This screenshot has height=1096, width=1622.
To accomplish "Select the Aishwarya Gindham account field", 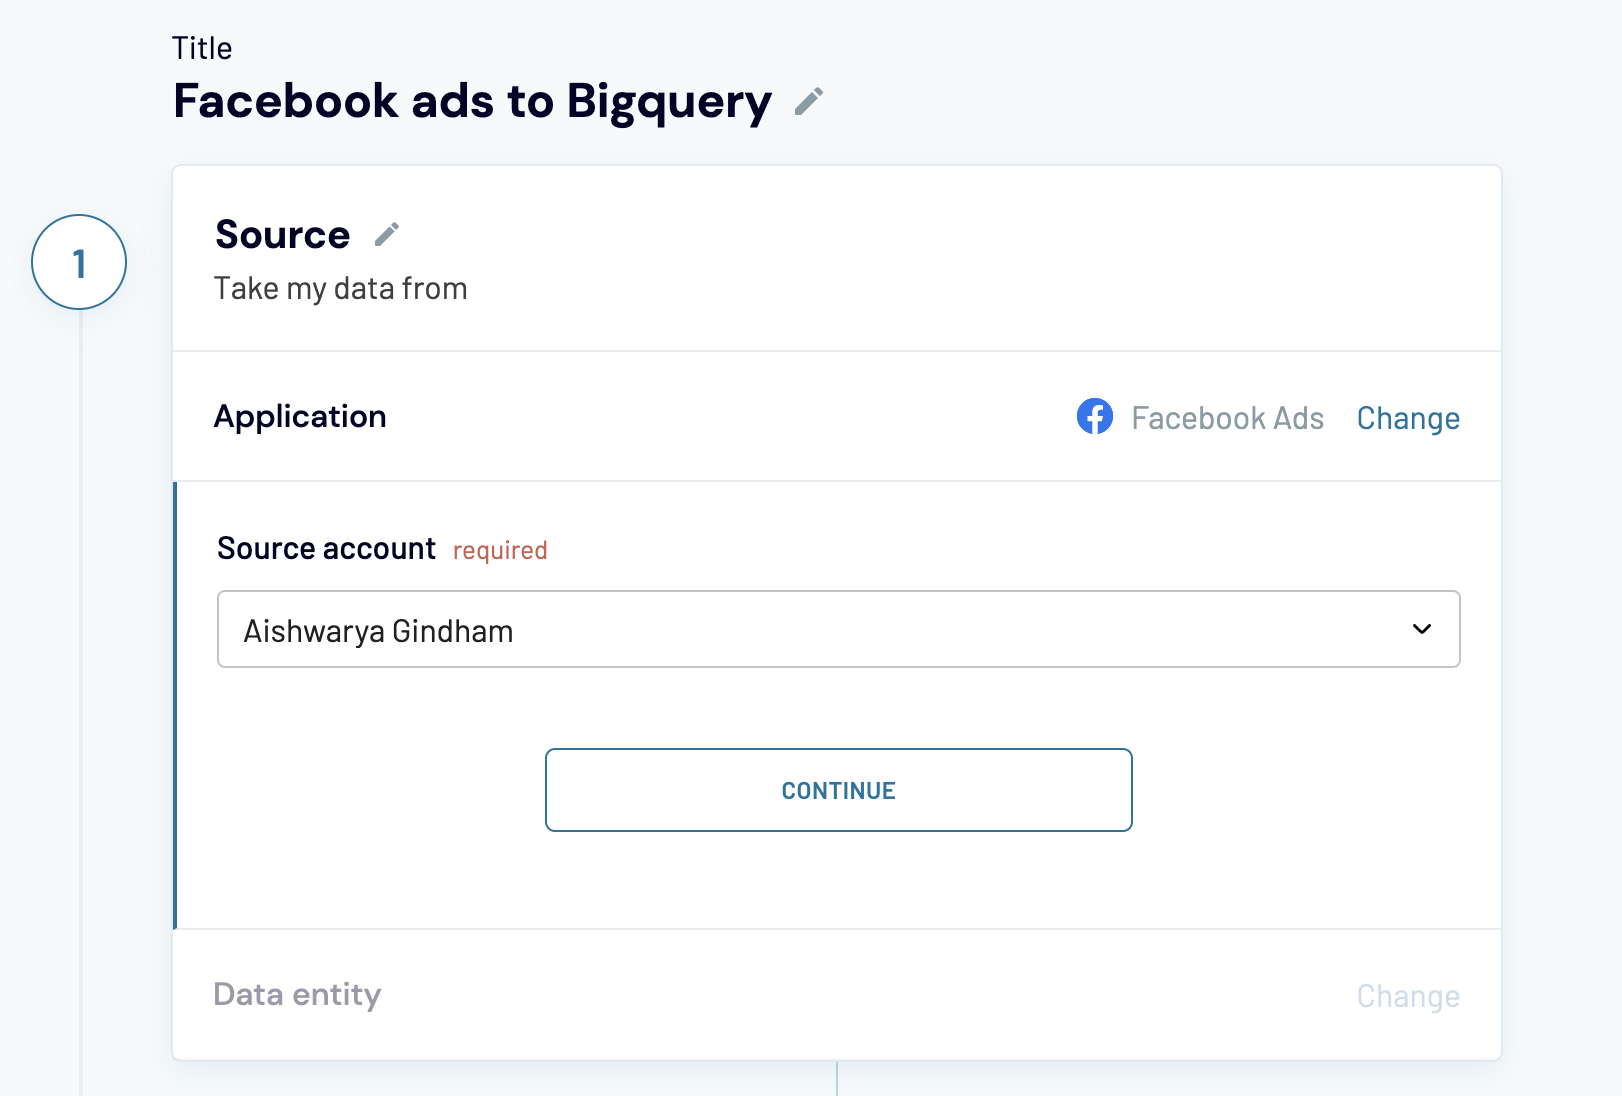I will click(x=838, y=629).
